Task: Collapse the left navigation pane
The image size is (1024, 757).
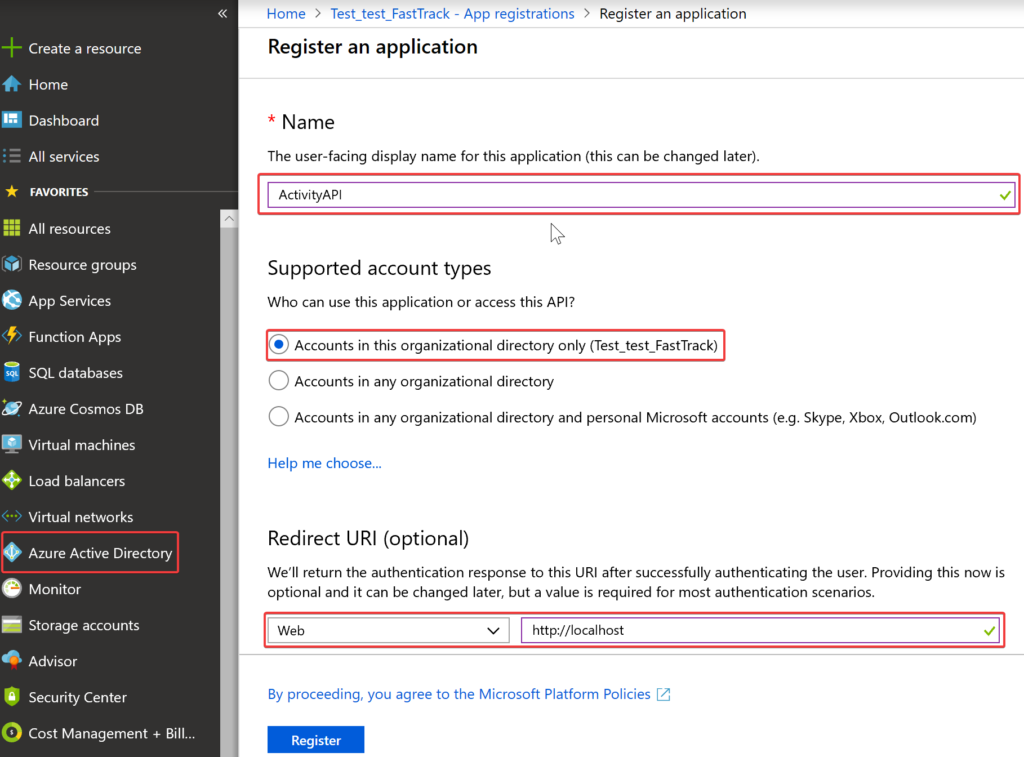Action: coord(222,14)
